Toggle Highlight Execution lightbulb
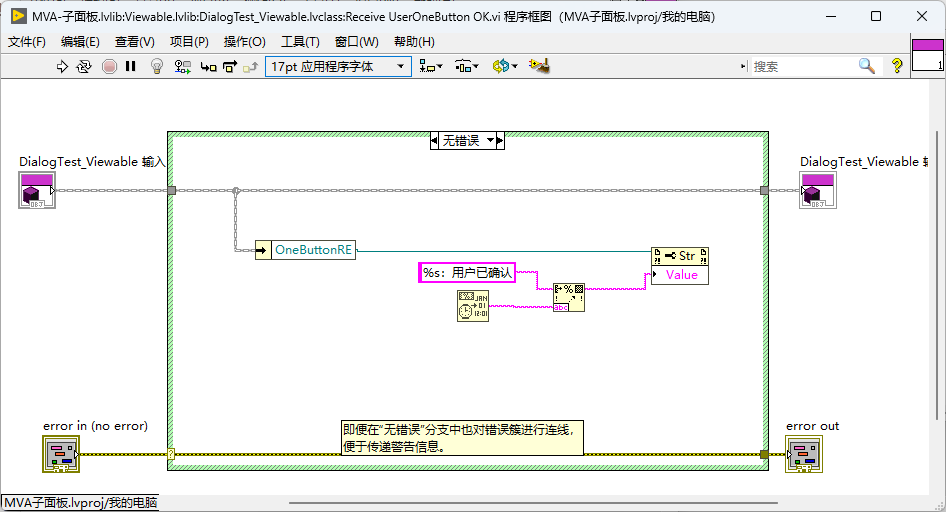 [x=157, y=66]
